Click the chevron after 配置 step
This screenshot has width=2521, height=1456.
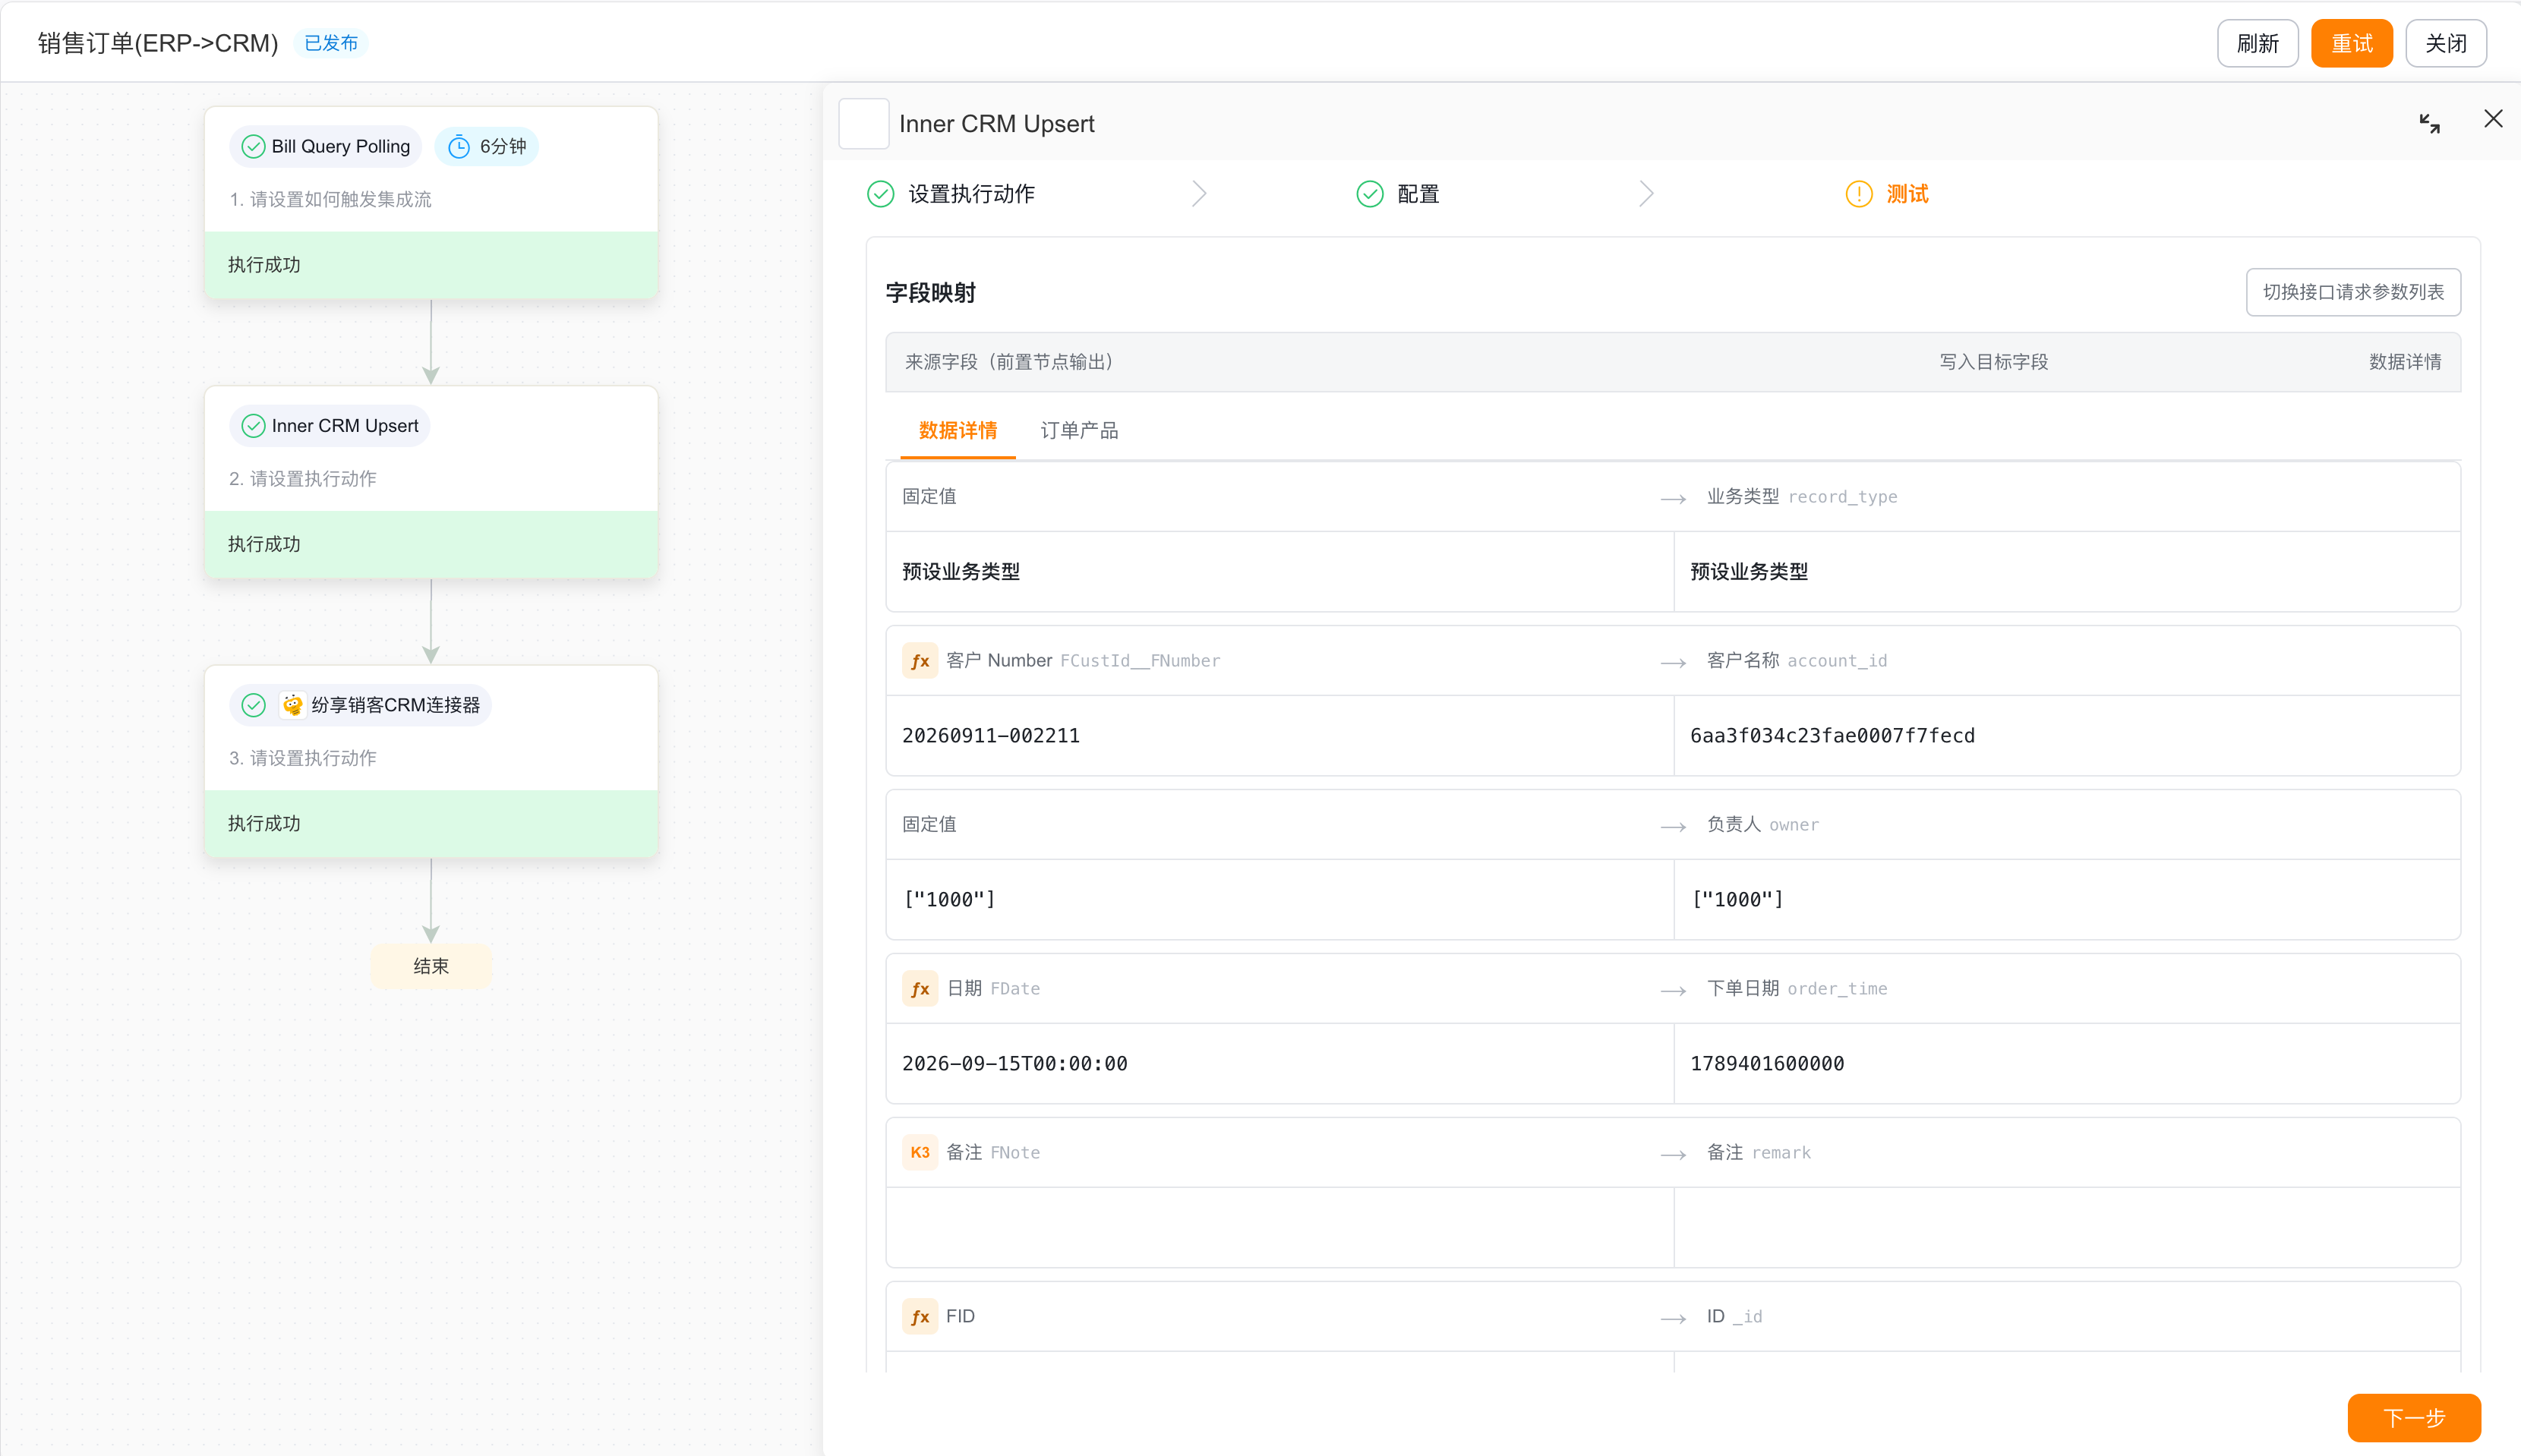coord(1647,194)
